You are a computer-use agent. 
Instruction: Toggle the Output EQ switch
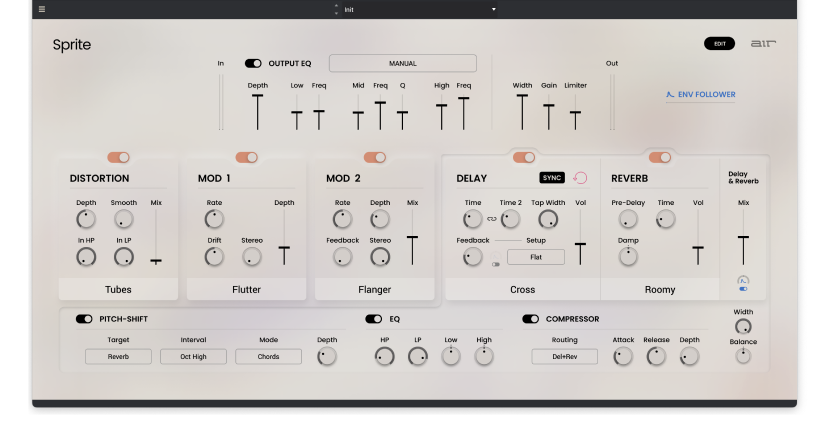coord(253,63)
